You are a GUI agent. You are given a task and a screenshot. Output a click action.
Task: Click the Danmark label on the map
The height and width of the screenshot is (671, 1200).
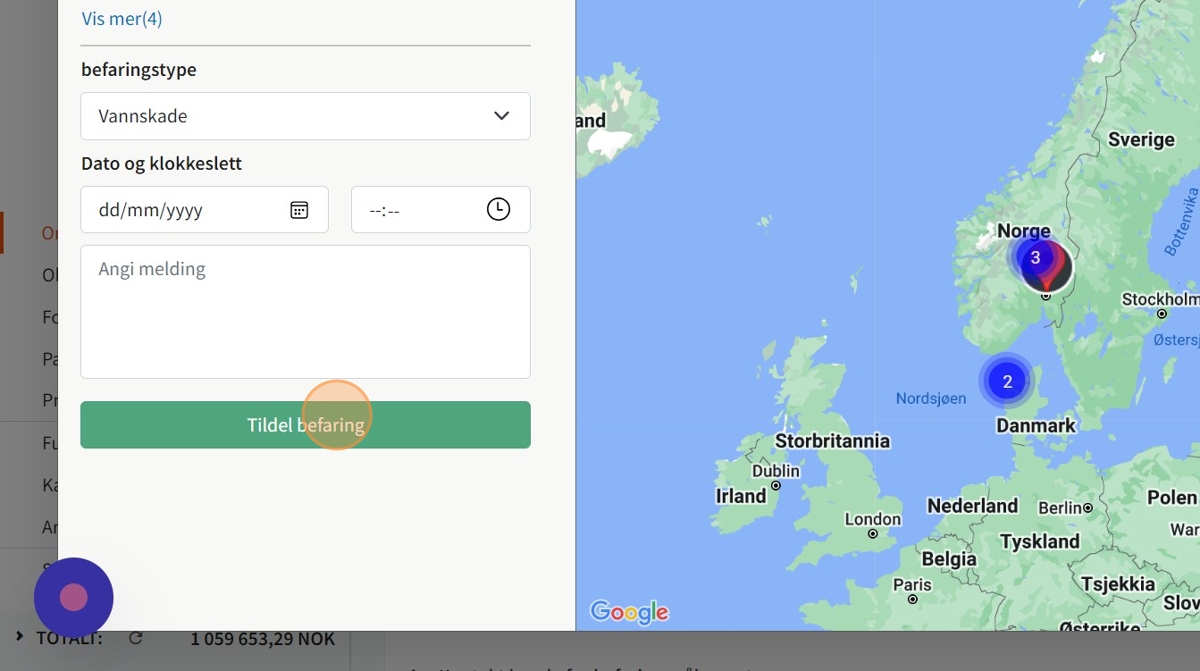[x=1036, y=426]
